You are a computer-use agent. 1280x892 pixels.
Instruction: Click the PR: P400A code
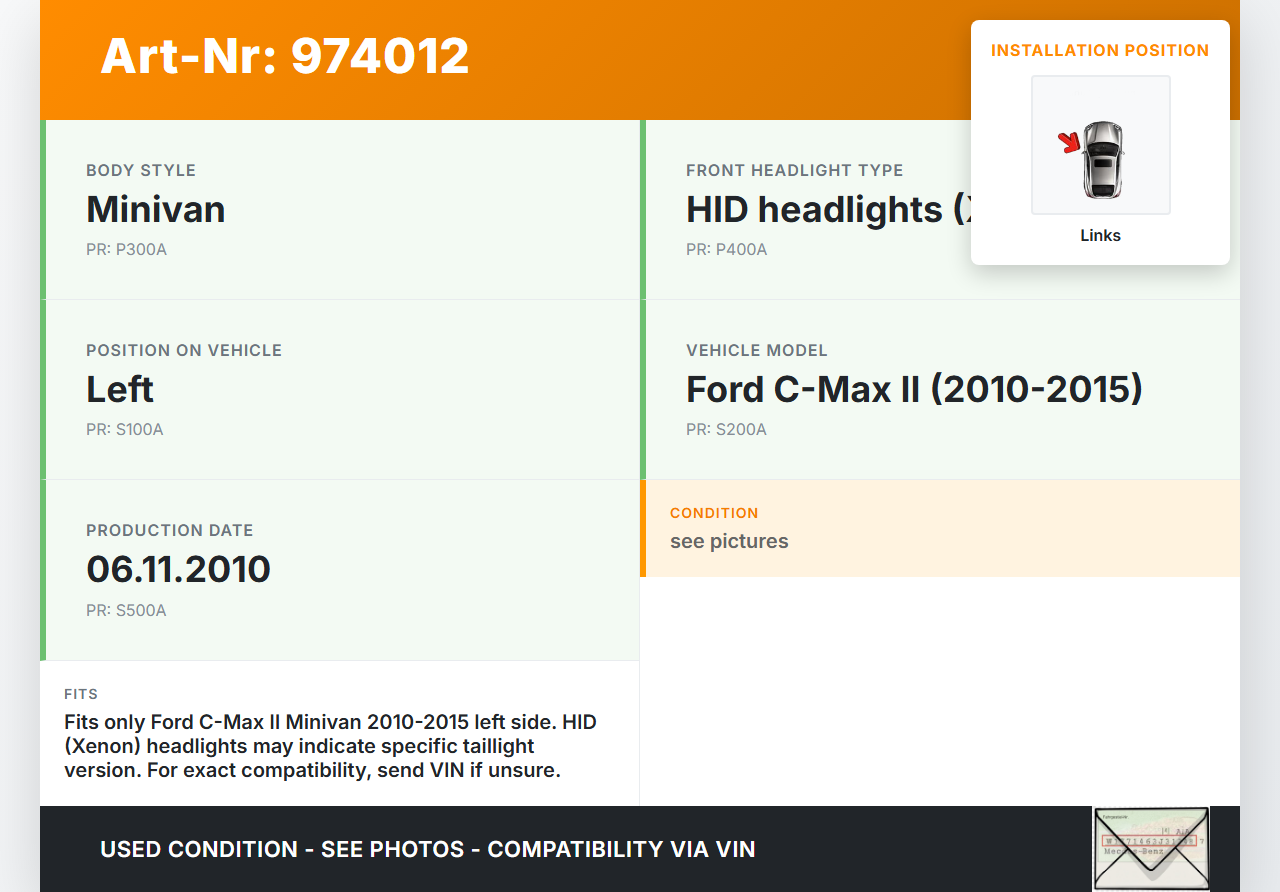pyautogui.click(x=726, y=250)
